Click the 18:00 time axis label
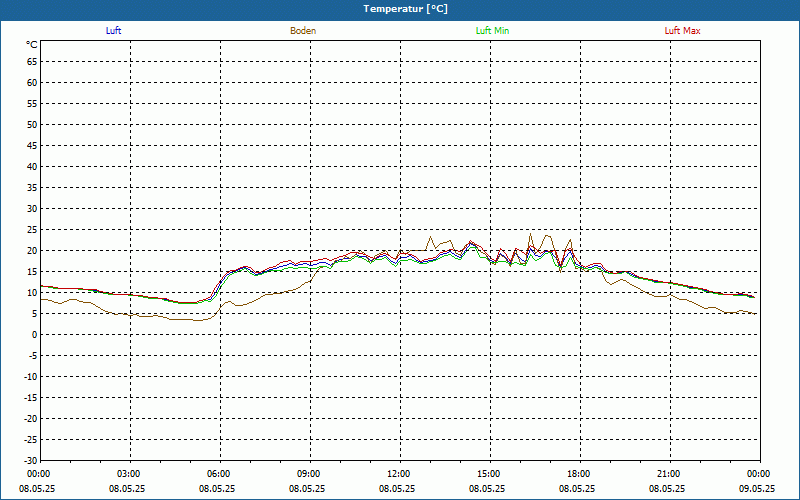800x500 pixels. (x=580, y=474)
